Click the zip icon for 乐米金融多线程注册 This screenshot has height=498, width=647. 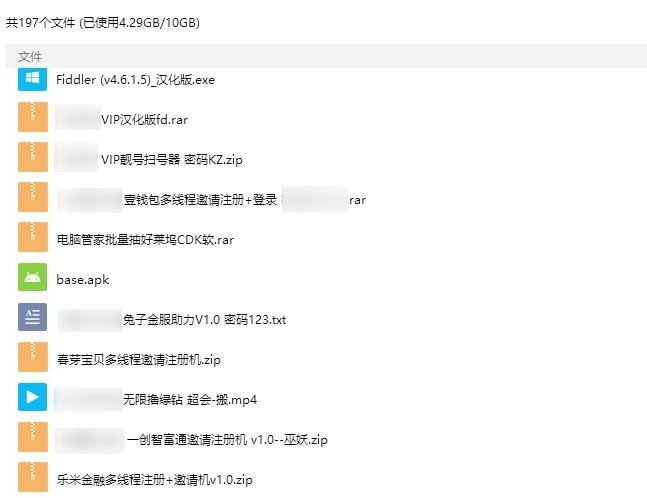[33, 477]
